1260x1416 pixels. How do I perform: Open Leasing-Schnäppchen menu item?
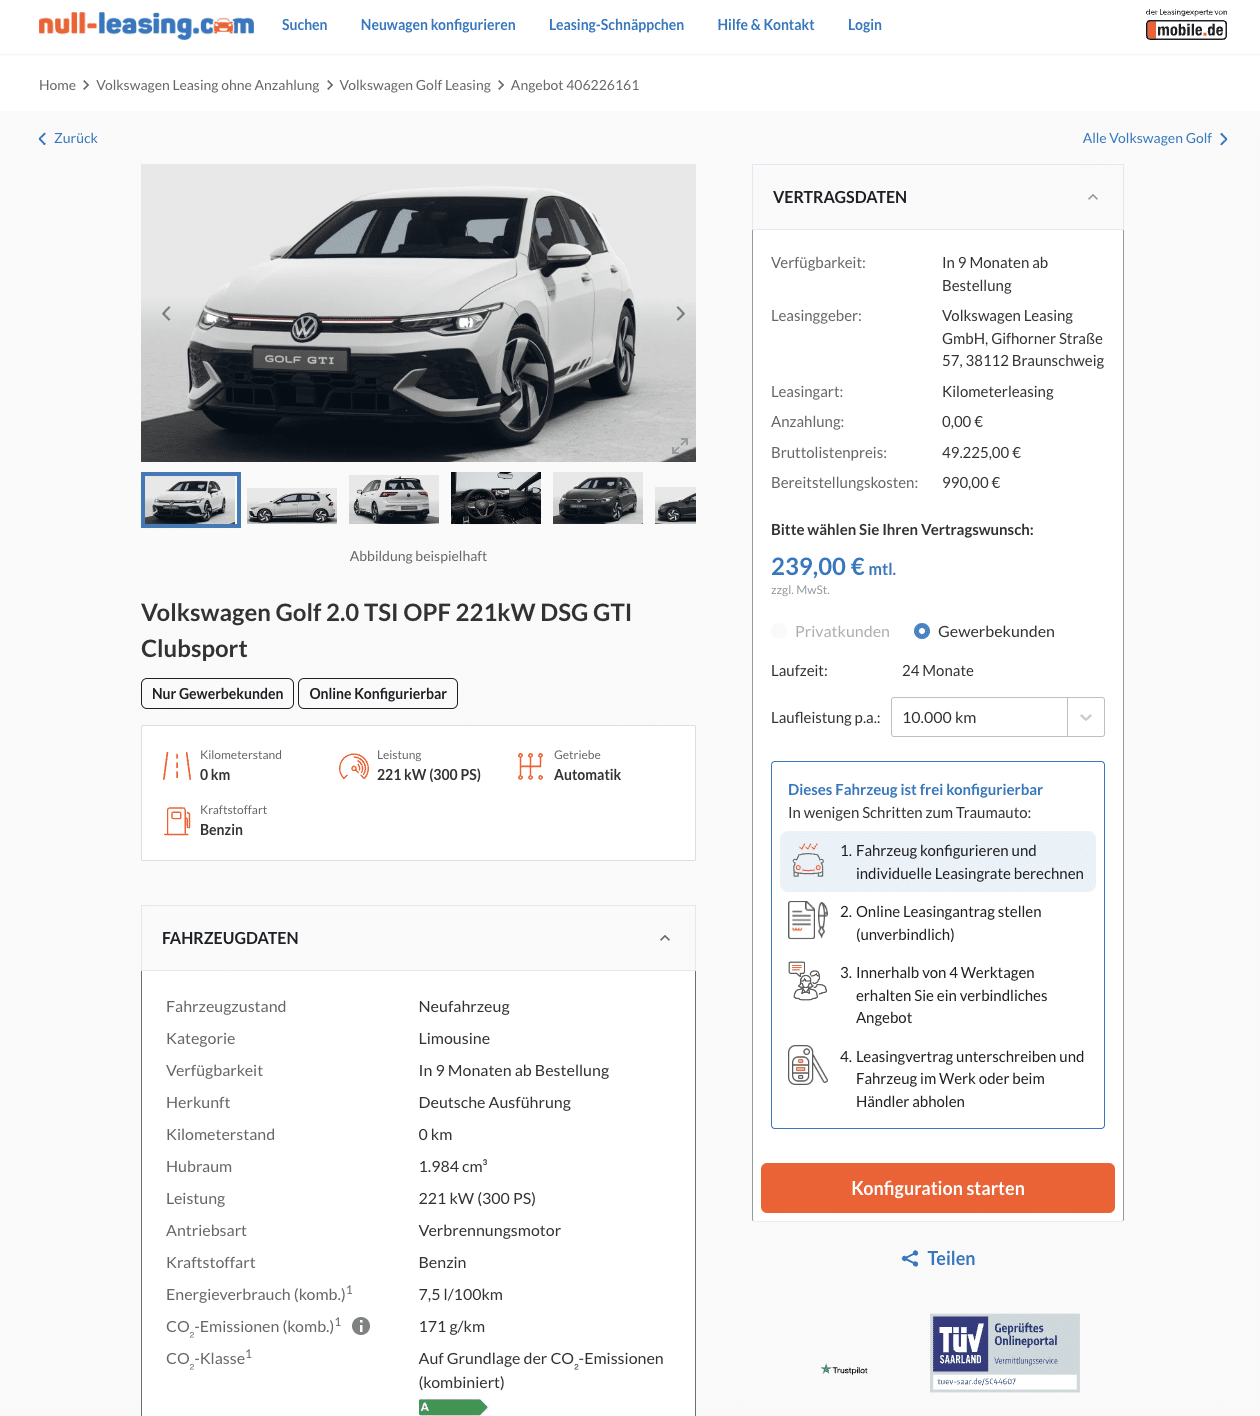tap(616, 25)
